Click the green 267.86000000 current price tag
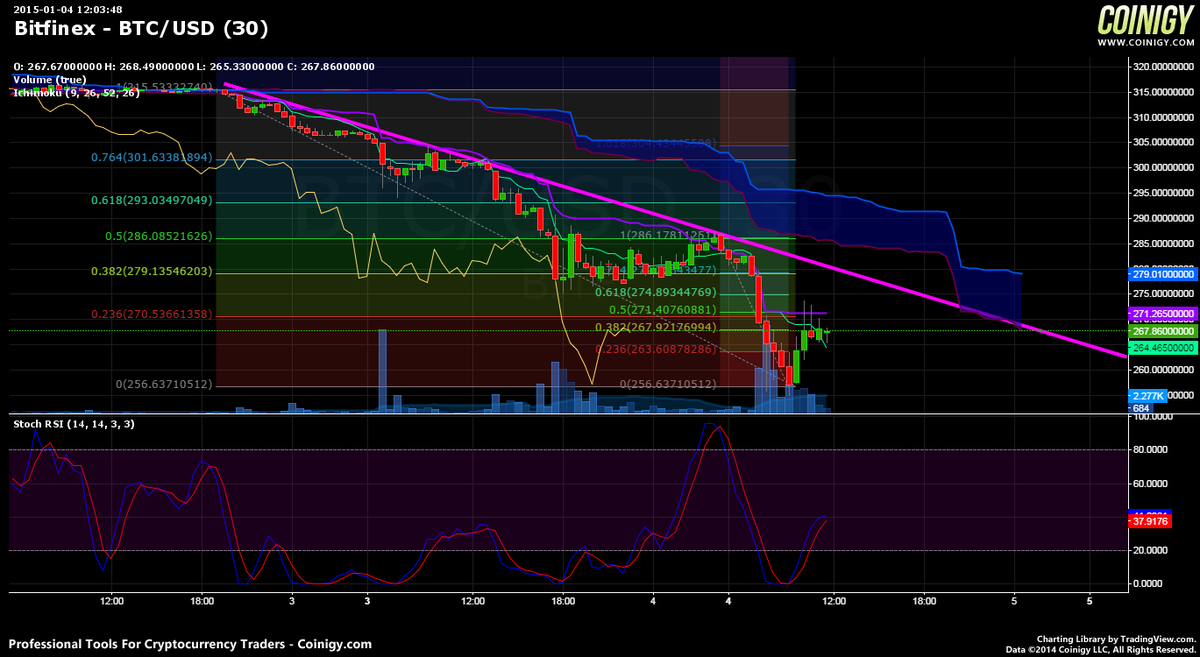This screenshot has width=1200, height=657. point(1164,330)
